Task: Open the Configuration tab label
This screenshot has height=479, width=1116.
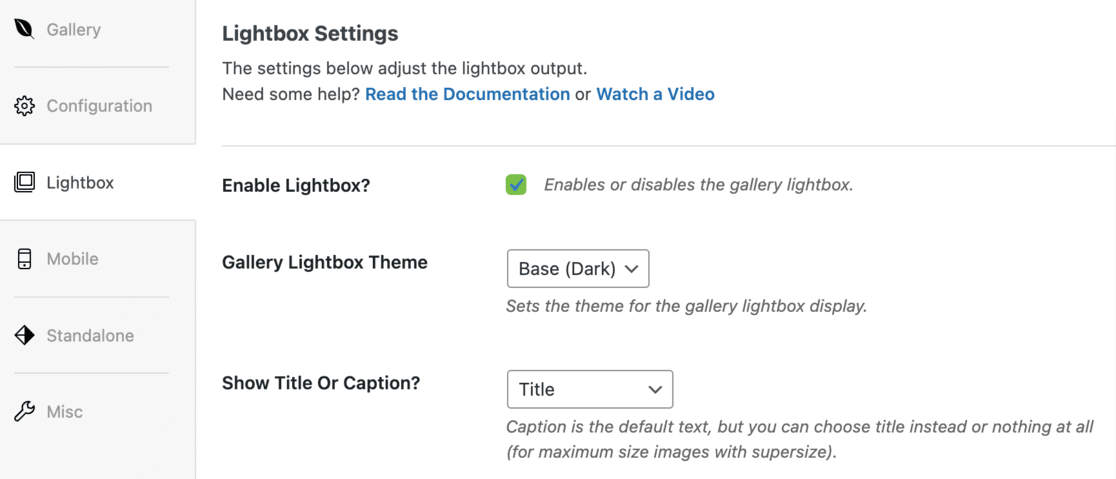Action: pos(99,106)
